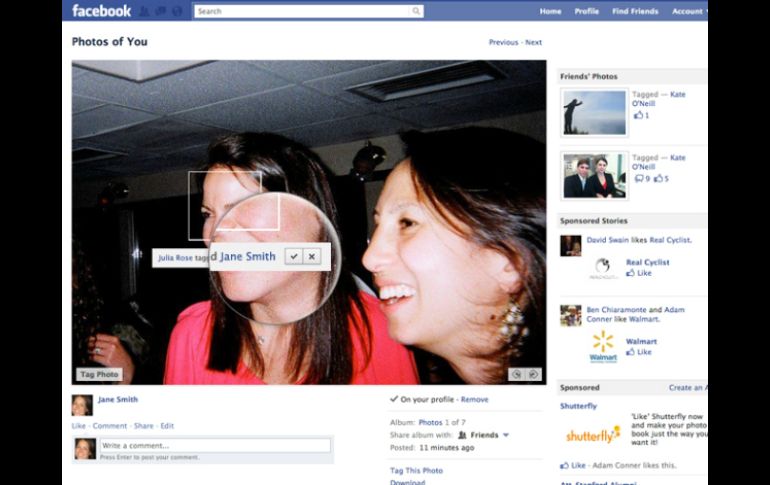Open Find Friends in top navigation
The image size is (770, 485).
click(x=634, y=11)
